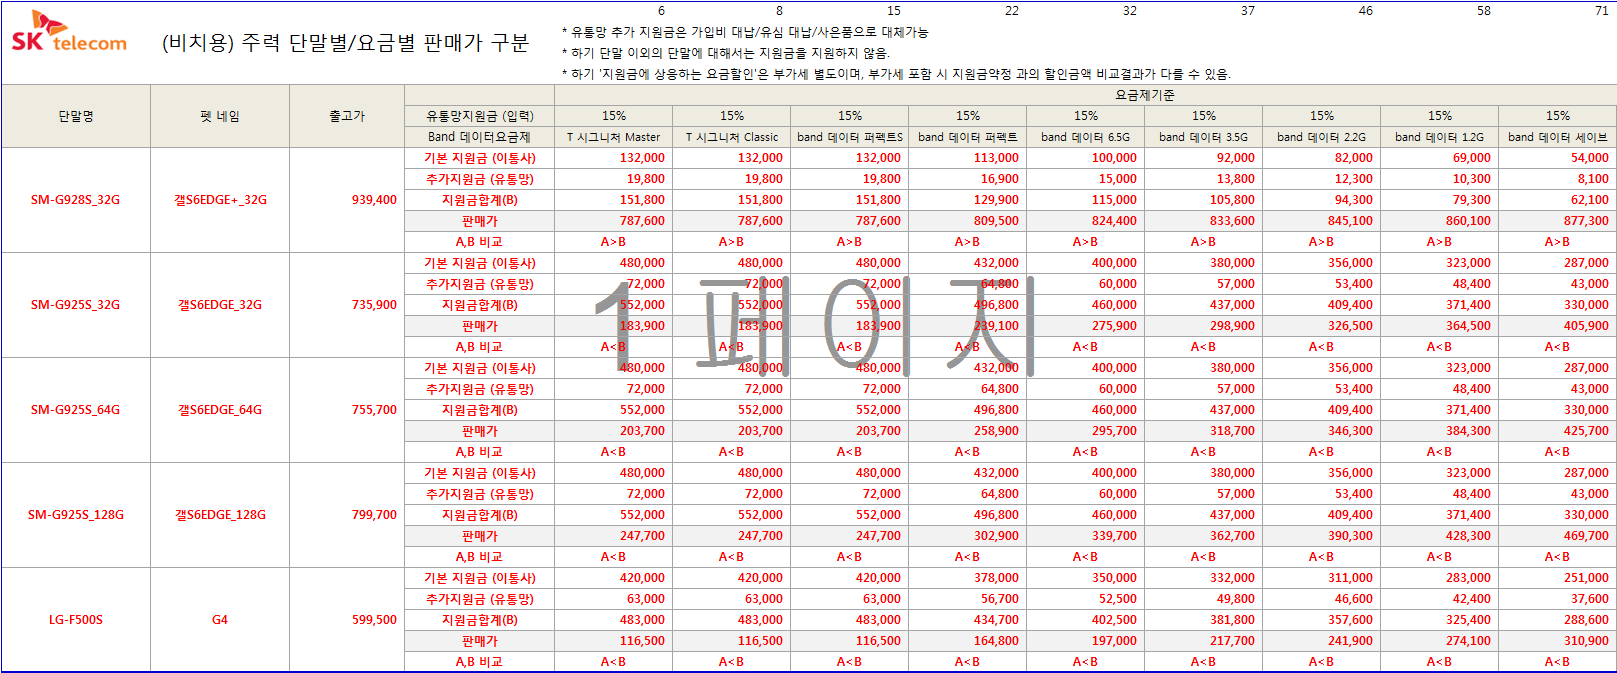Screen dimensions: 1617x673
Task: Select the LG-F500S device cell
Action: 76,620
